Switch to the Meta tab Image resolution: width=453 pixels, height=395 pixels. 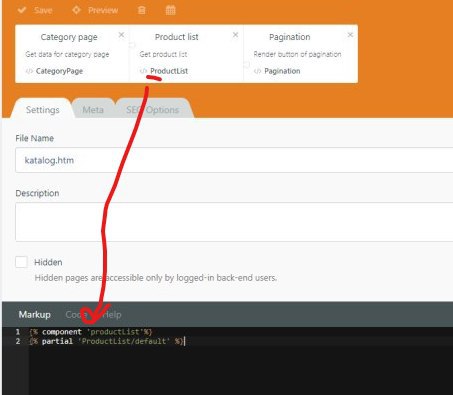coord(93,110)
